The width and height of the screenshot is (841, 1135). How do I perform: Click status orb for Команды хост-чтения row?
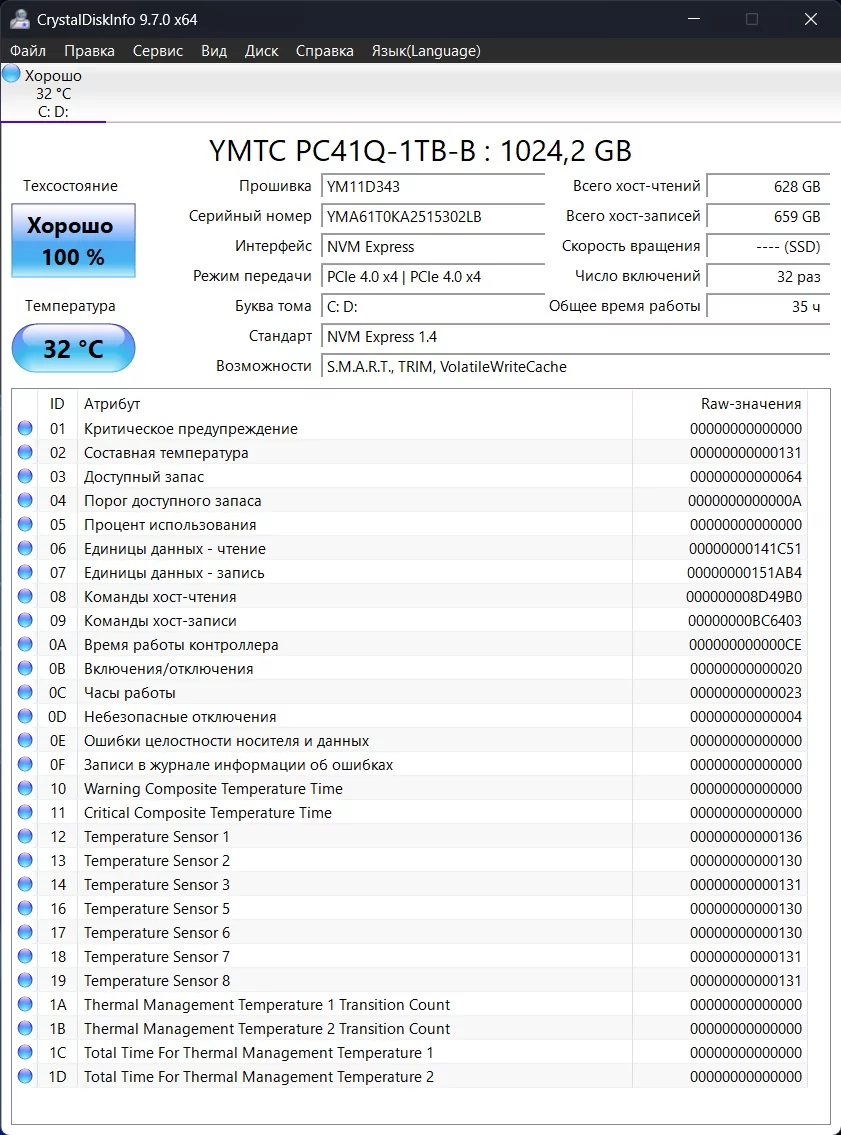(x=25, y=596)
